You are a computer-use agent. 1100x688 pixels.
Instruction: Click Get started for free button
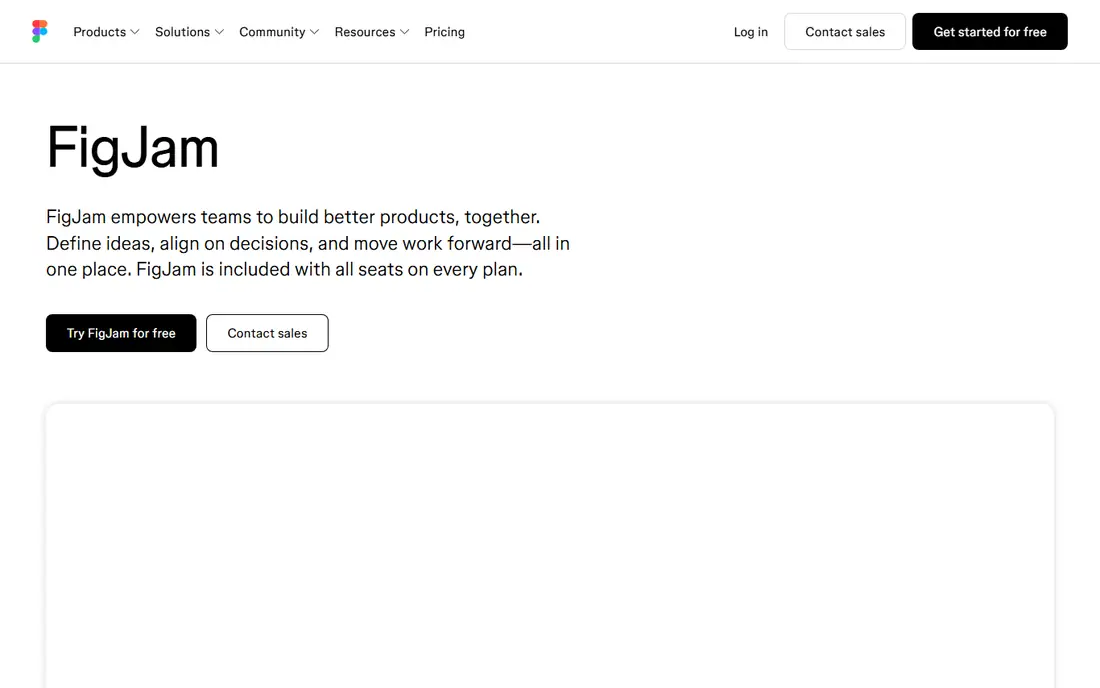[990, 32]
